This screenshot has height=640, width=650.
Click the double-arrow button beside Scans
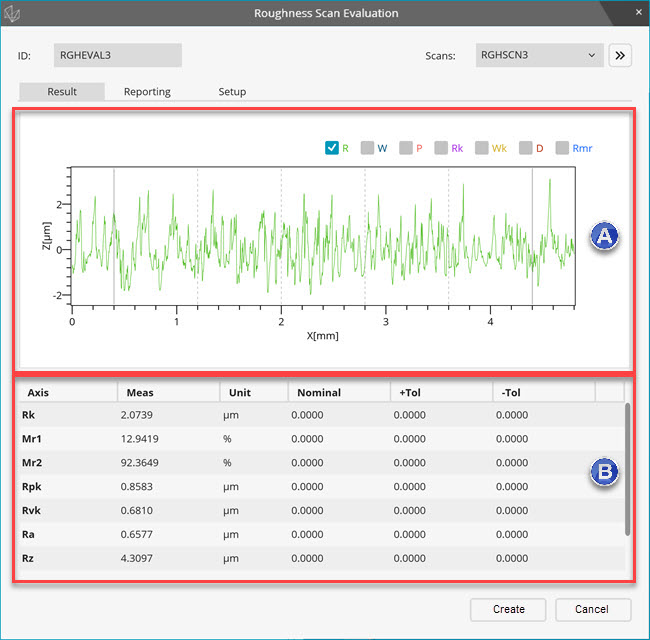tap(620, 55)
